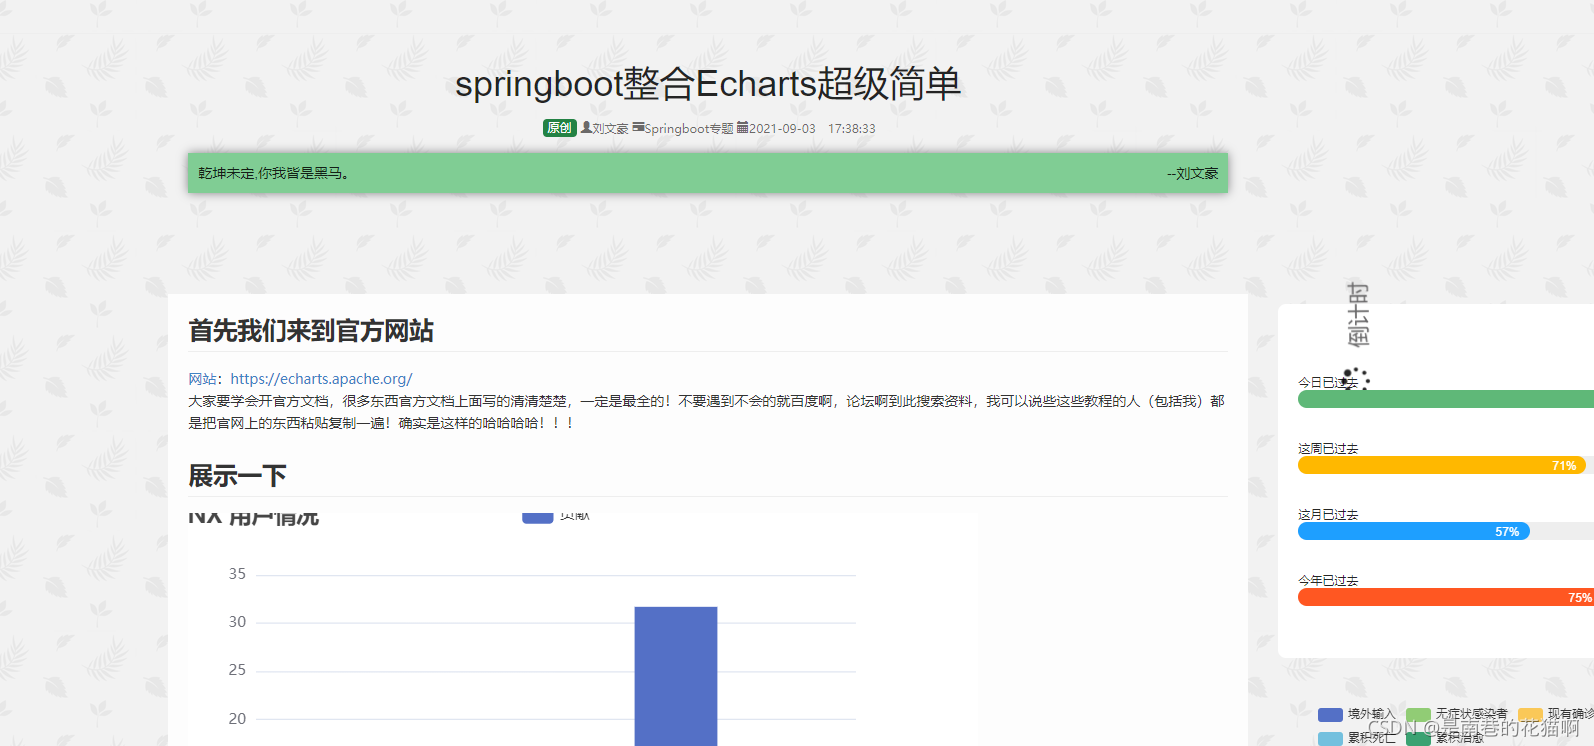Click the 这周已过去 label

pos(1328,449)
